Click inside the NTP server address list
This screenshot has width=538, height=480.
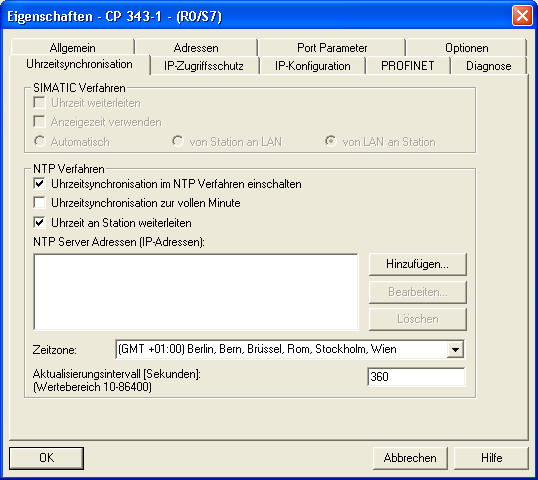tap(196, 292)
